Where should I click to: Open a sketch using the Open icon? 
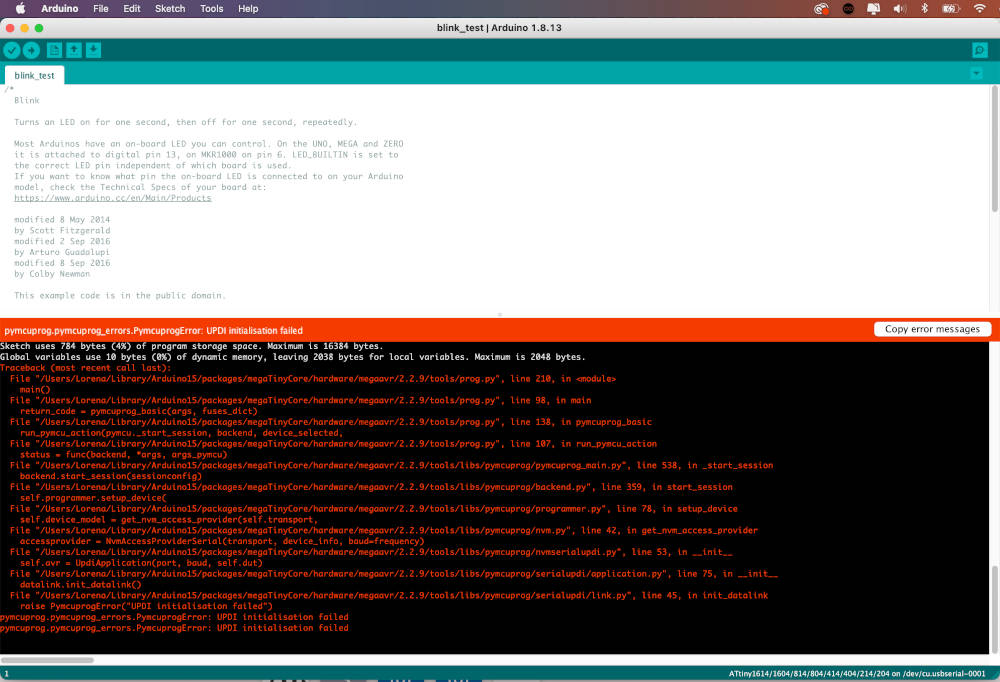tap(74, 50)
